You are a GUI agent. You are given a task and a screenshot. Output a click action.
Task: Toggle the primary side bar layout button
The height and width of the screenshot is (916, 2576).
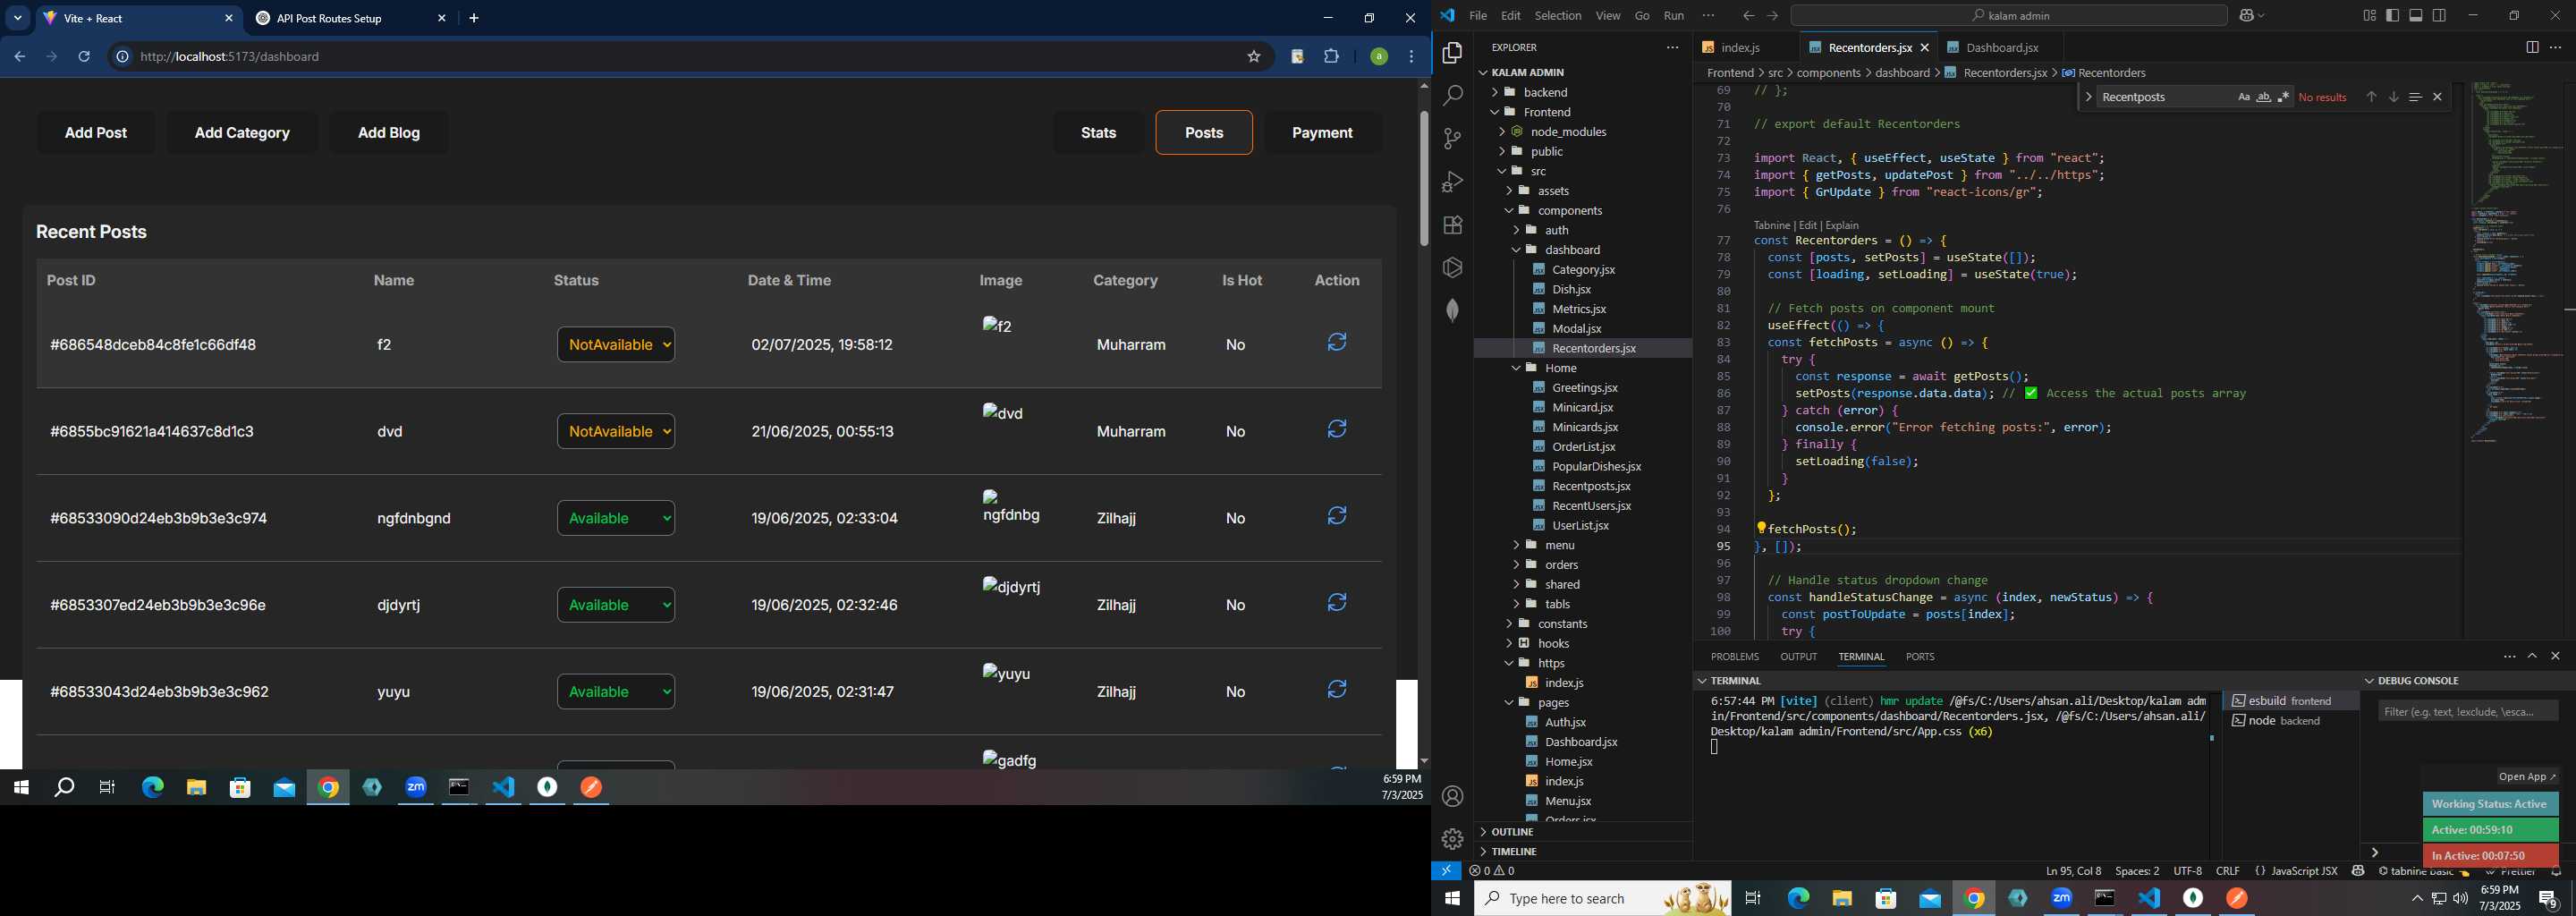2393,15
